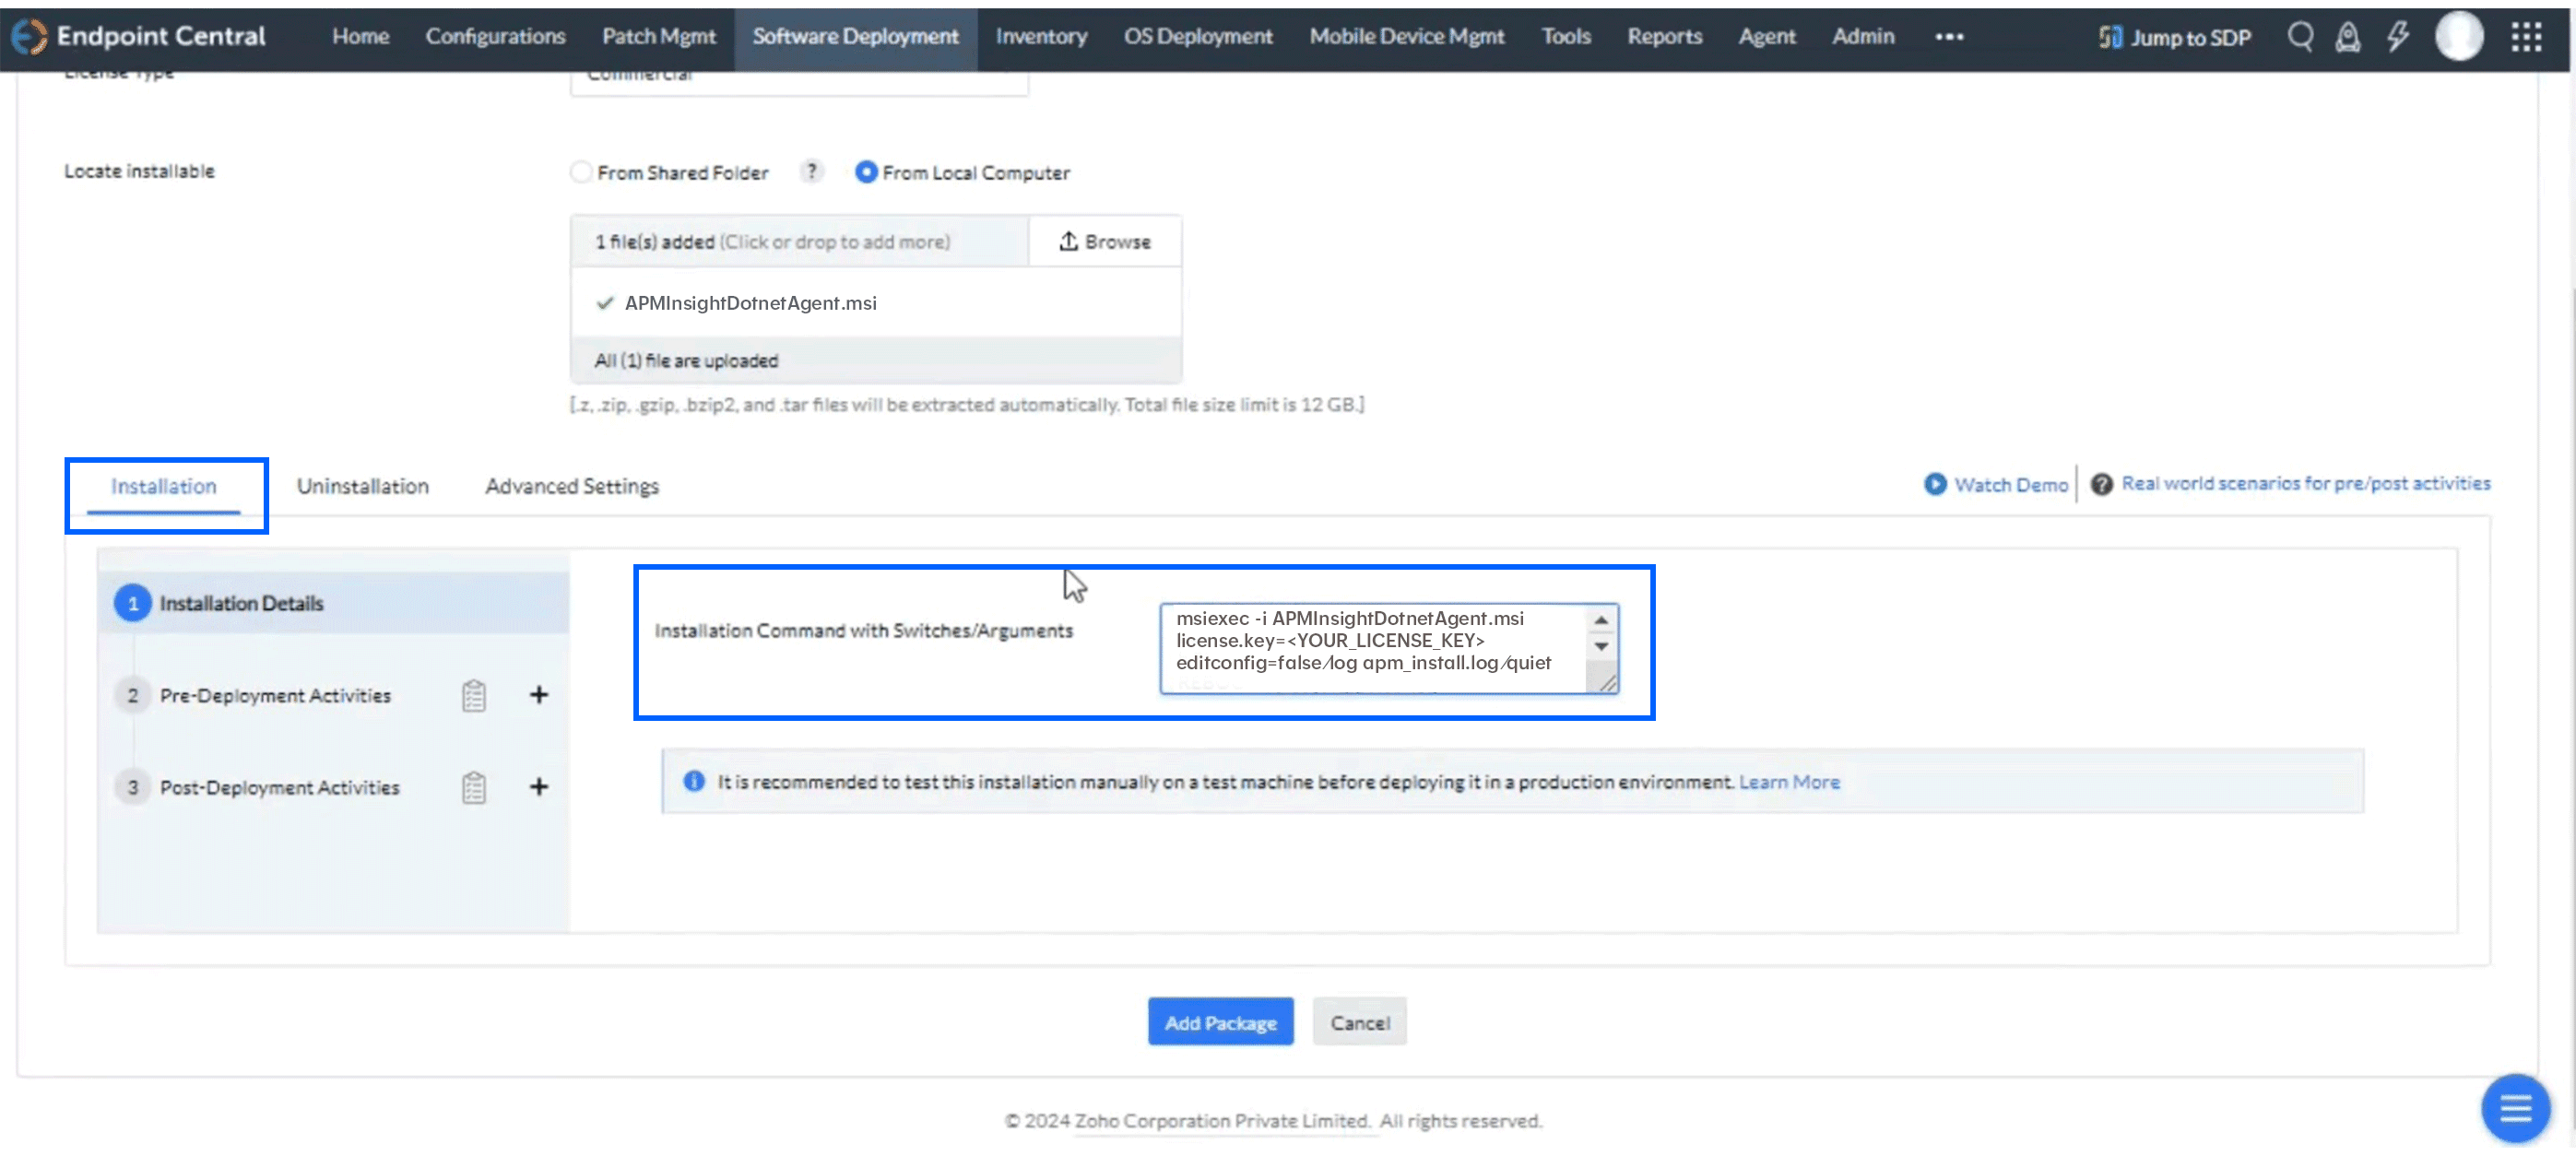Click the blue floating menu button
Viewport: 2576px width, 1156px height.
[2515, 1108]
